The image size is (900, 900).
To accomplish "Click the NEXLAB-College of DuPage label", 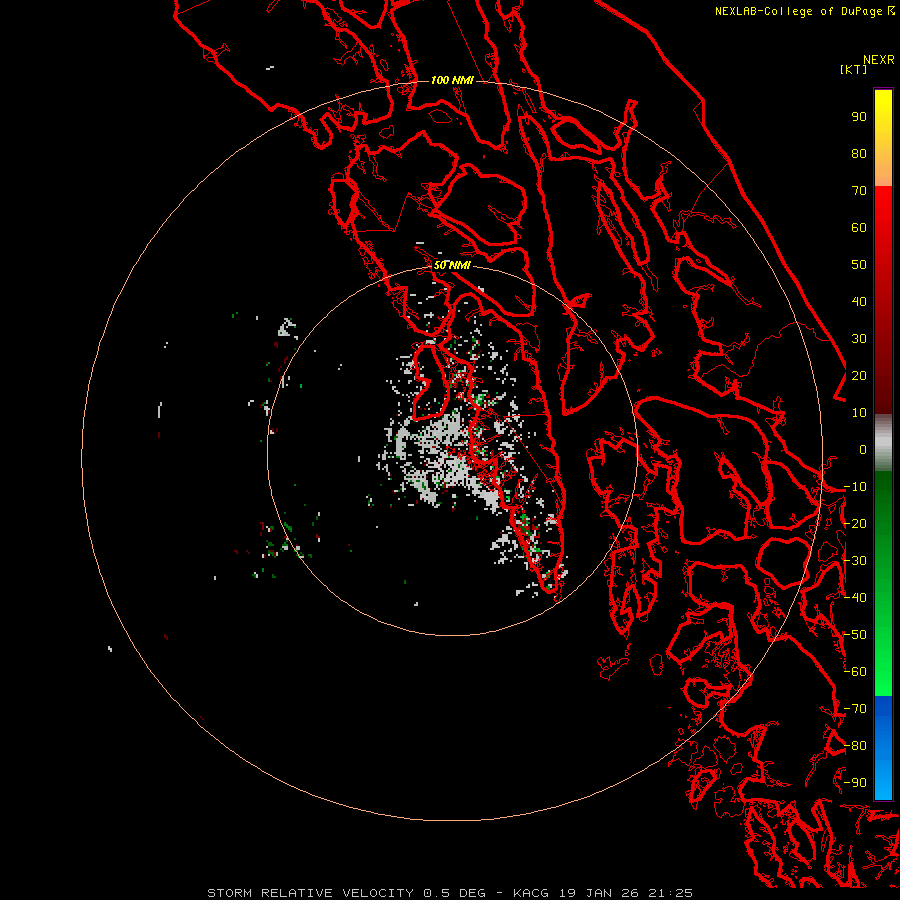I will [x=804, y=11].
